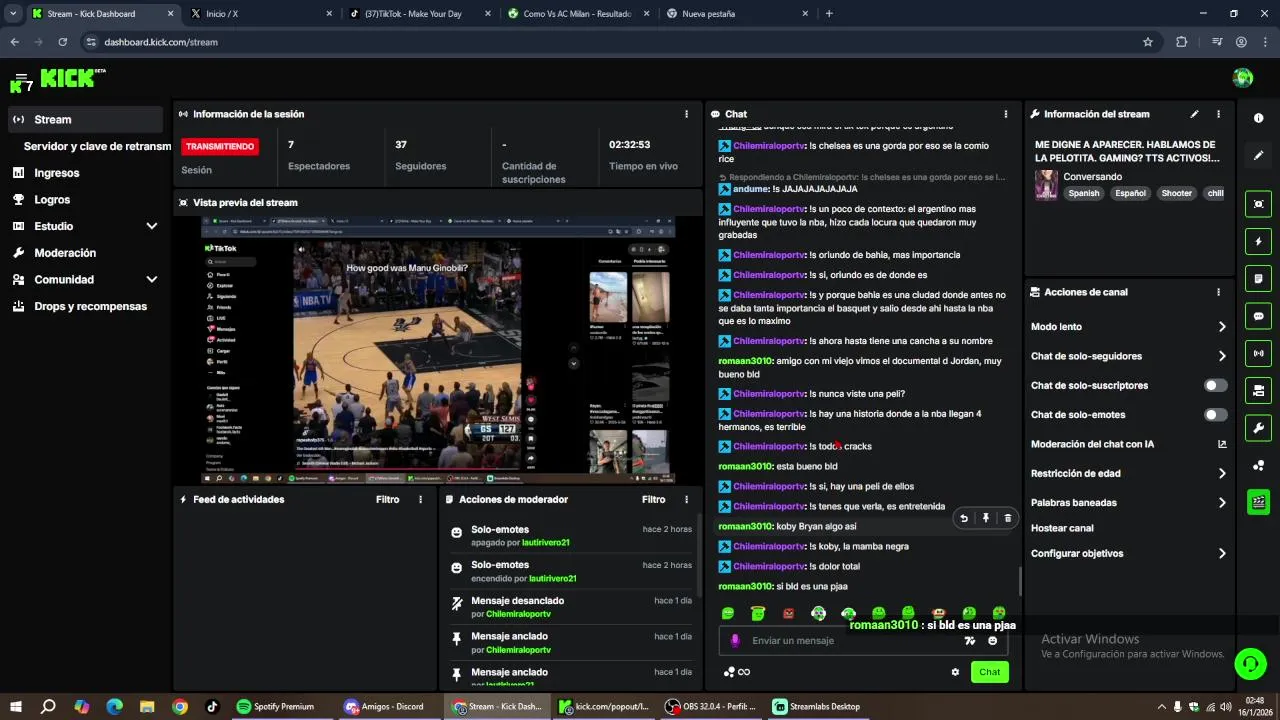Viewport: 1280px width, 720px height.
Task: Open options menu for Información de la sesión
Action: click(686, 114)
